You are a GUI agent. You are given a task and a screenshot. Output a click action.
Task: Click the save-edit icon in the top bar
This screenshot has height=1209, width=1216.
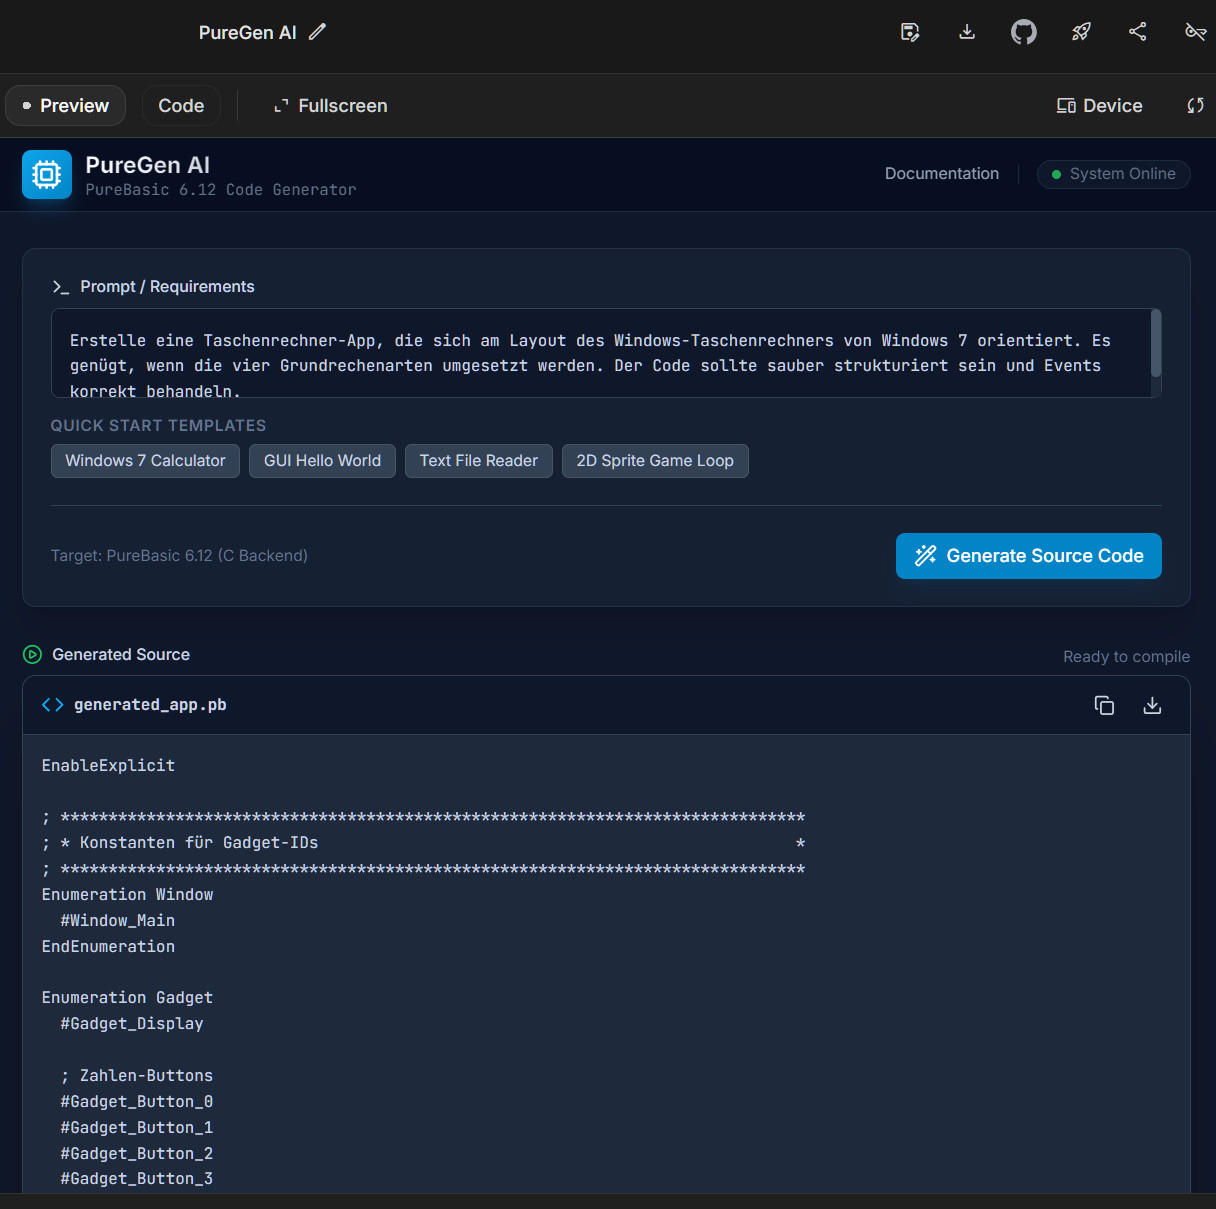pyautogui.click(x=910, y=32)
